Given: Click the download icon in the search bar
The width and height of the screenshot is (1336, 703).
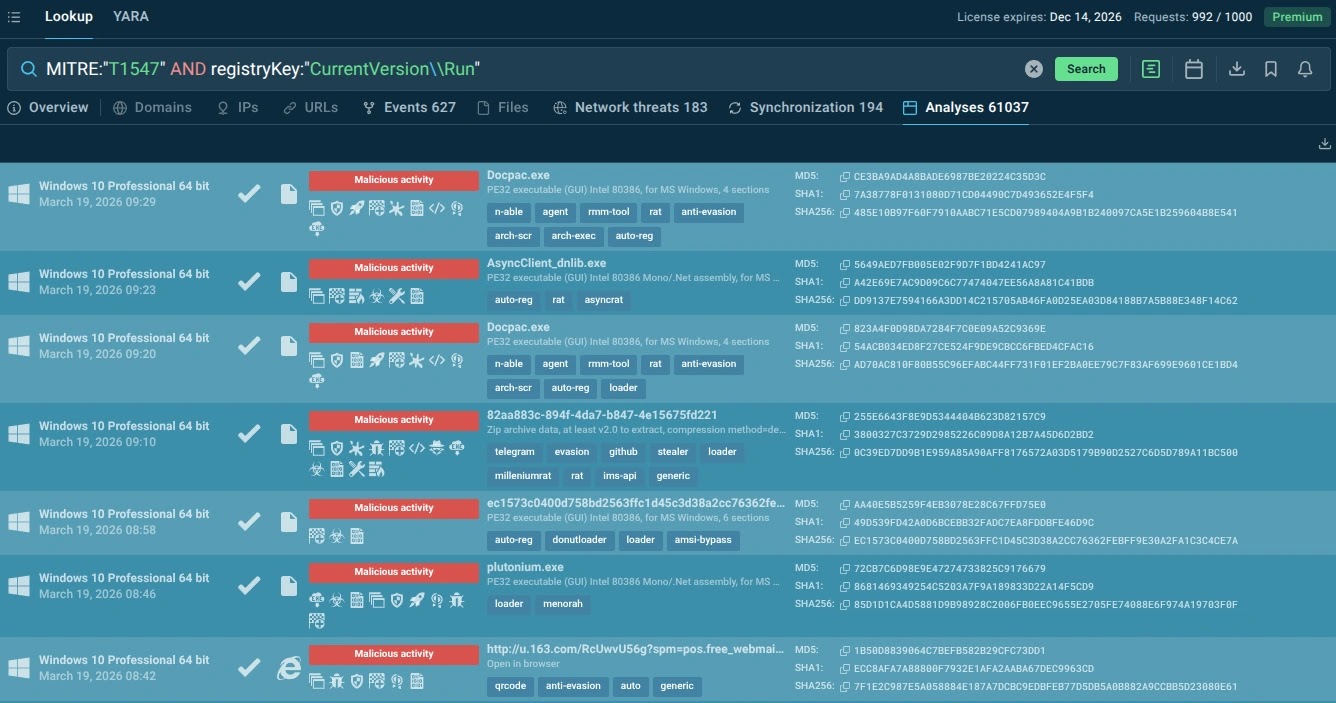Looking at the screenshot, I should [x=1237, y=69].
